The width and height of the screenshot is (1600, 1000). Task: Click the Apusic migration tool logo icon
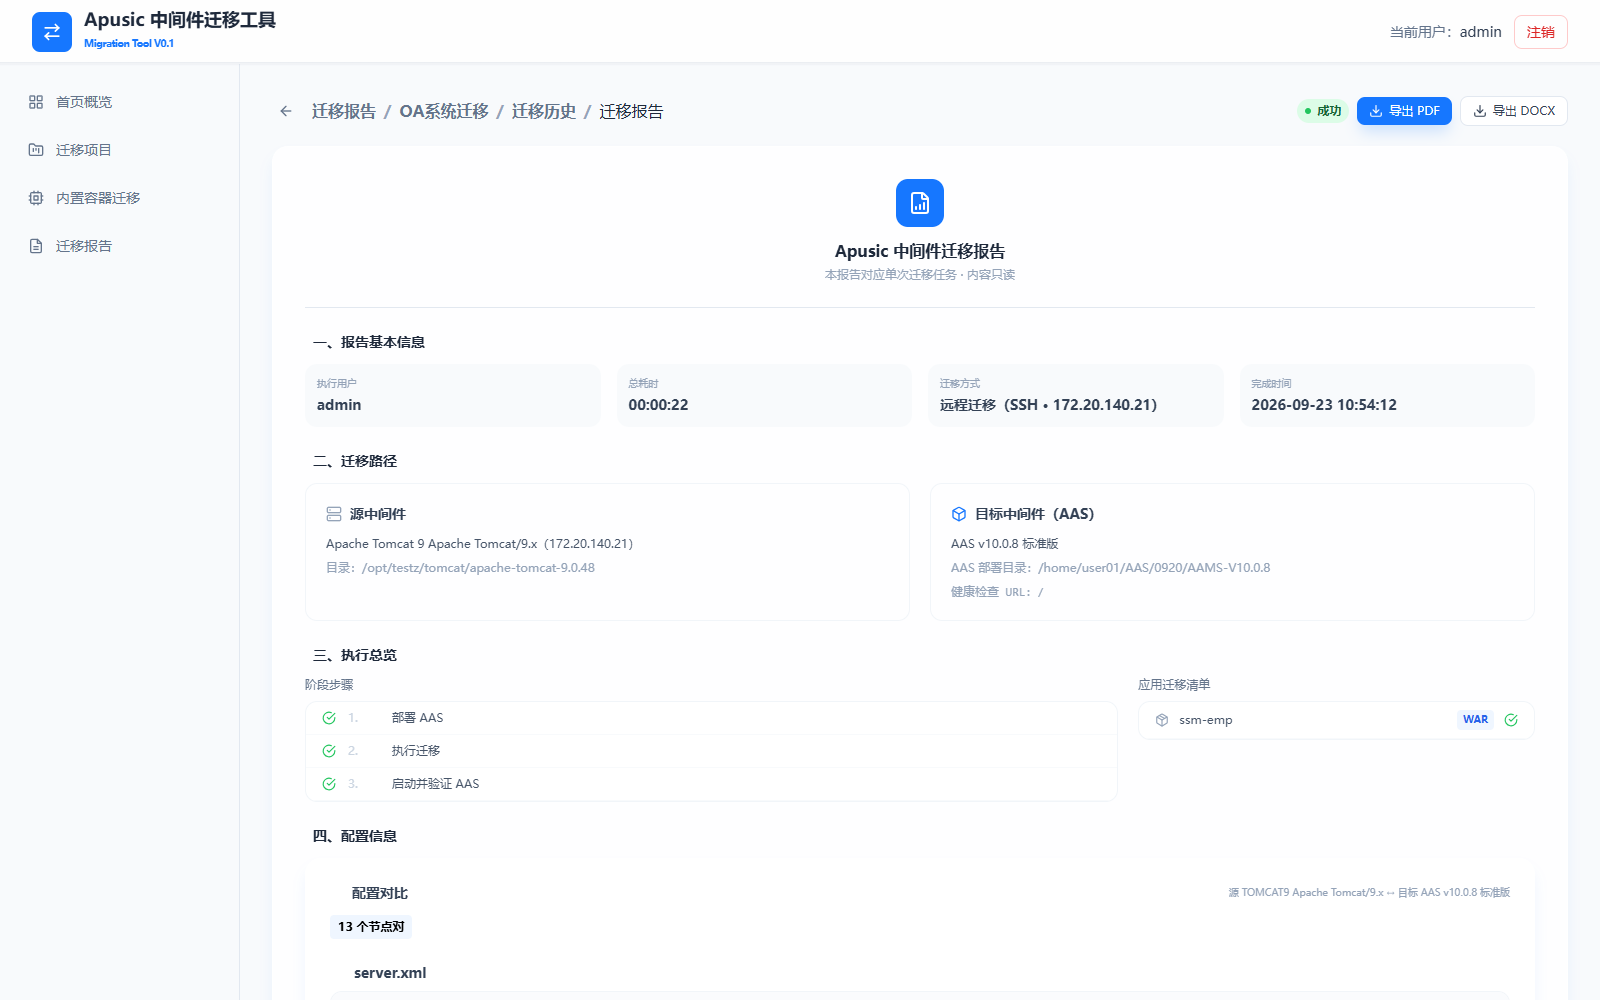pyautogui.click(x=52, y=32)
